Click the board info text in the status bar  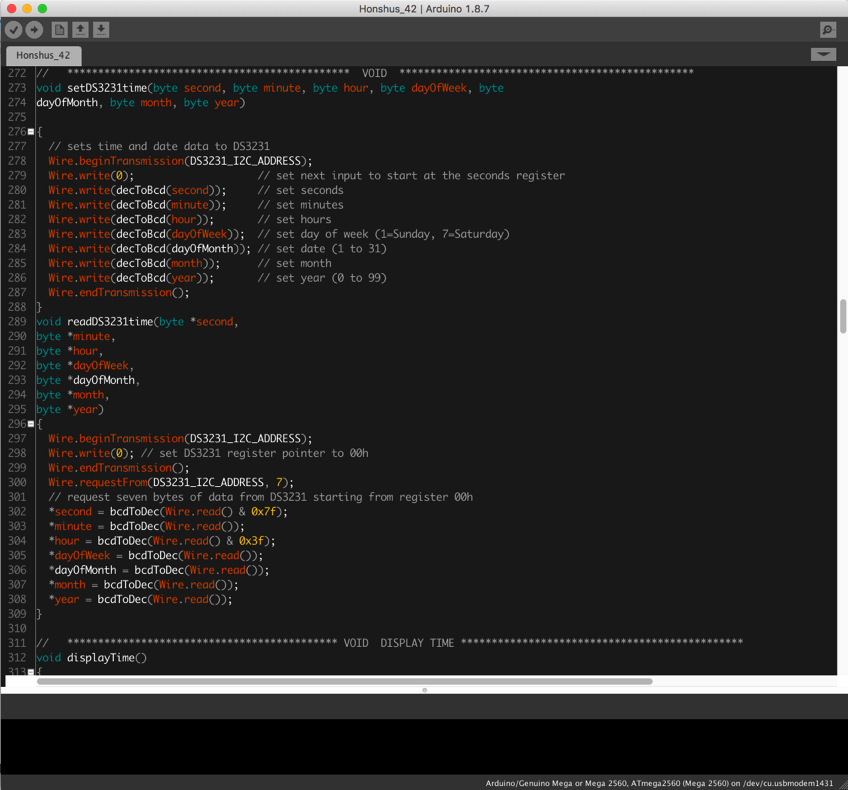click(x=659, y=783)
